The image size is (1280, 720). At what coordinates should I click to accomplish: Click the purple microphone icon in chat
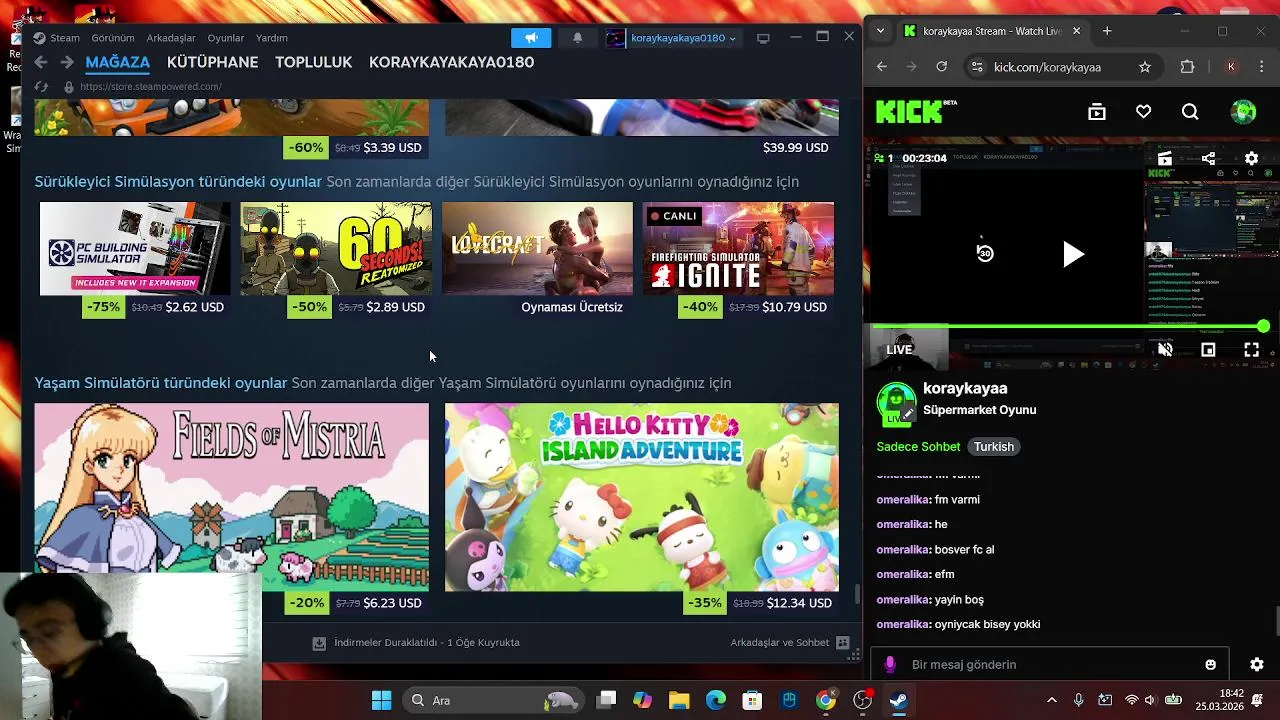890,664
